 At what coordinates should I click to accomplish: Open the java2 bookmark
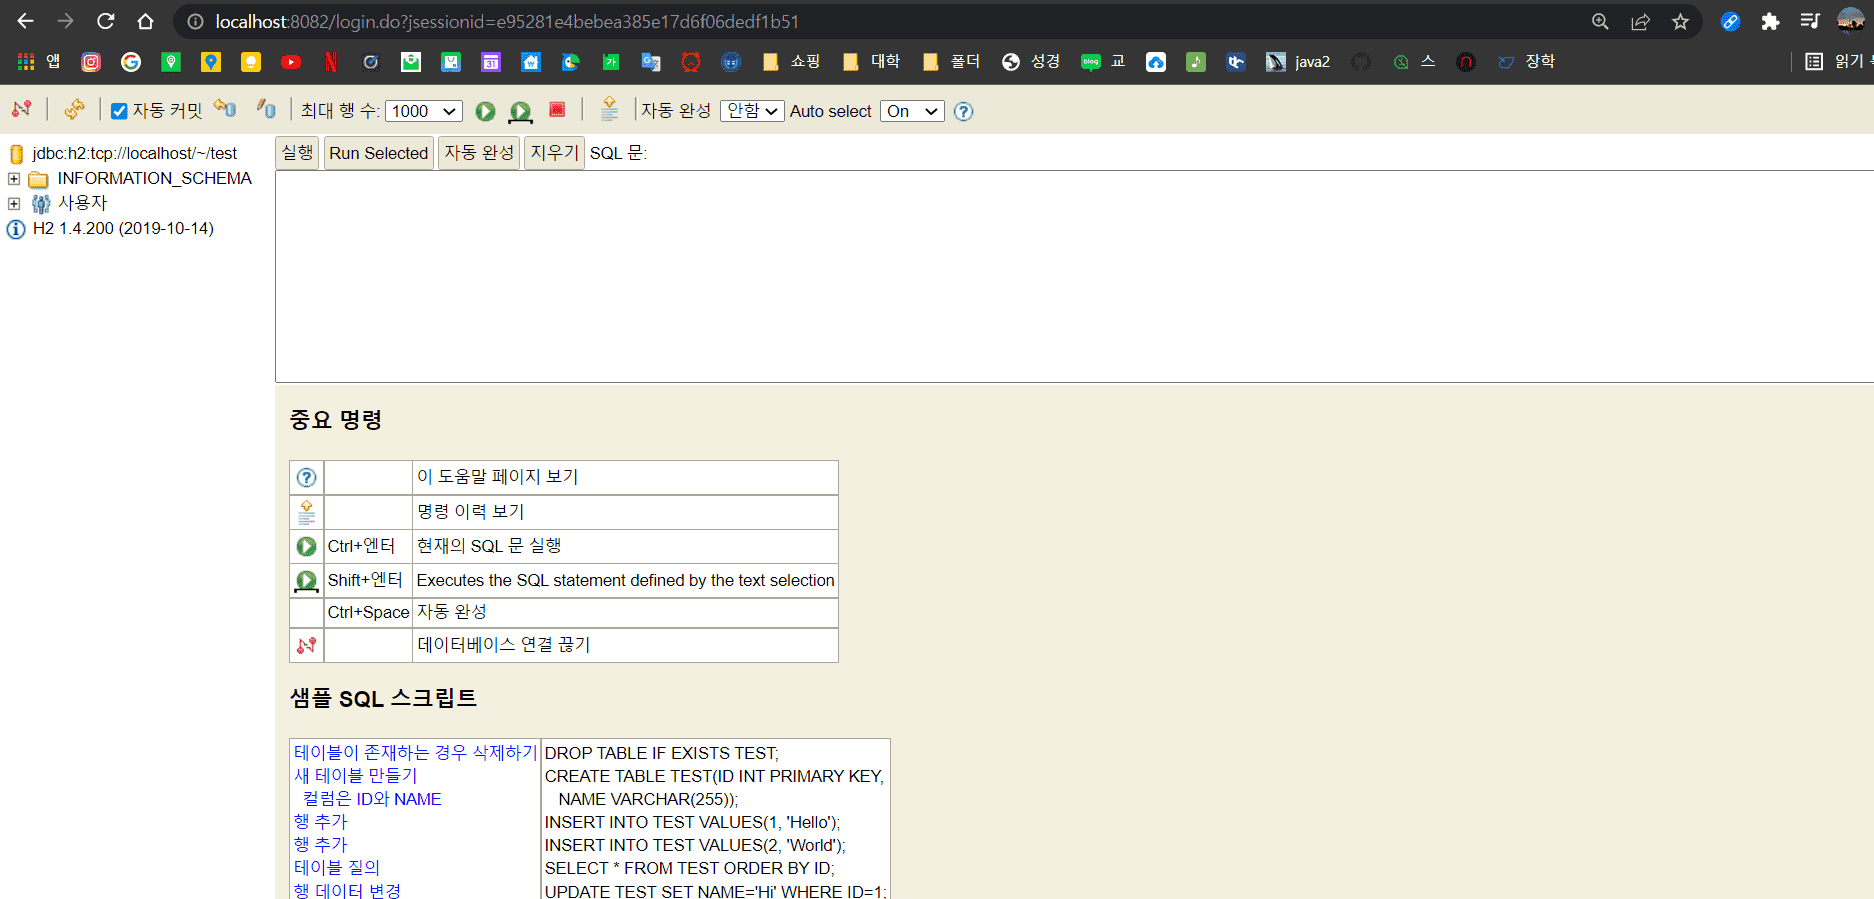click(x=1298, y=62)
